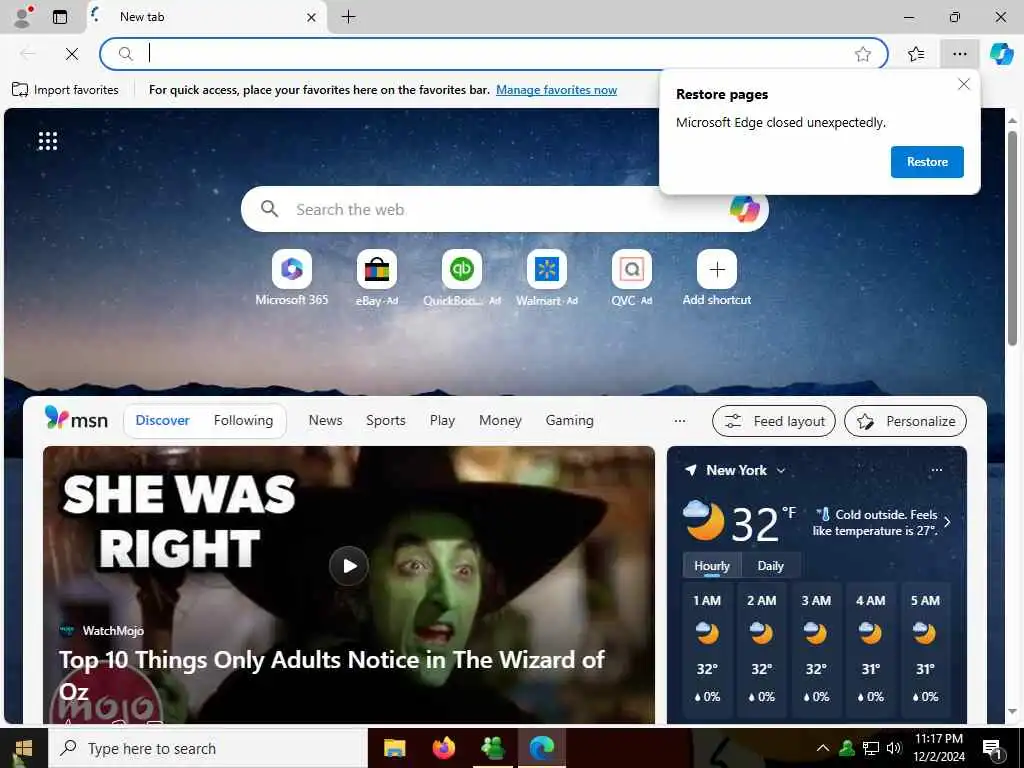Open weather card options (three dots)

[x=936, y=470]
